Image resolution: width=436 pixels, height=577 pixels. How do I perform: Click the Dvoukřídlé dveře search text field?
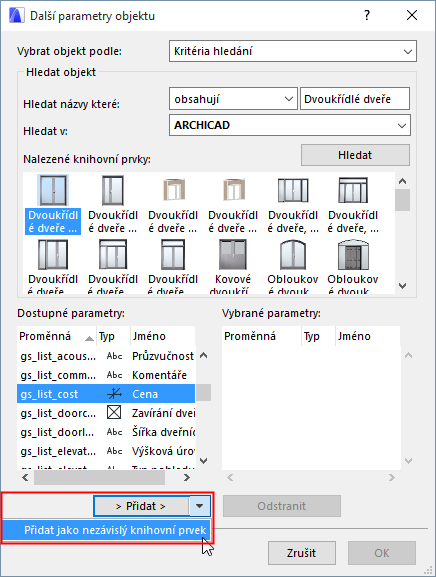(x=355, y=99)
